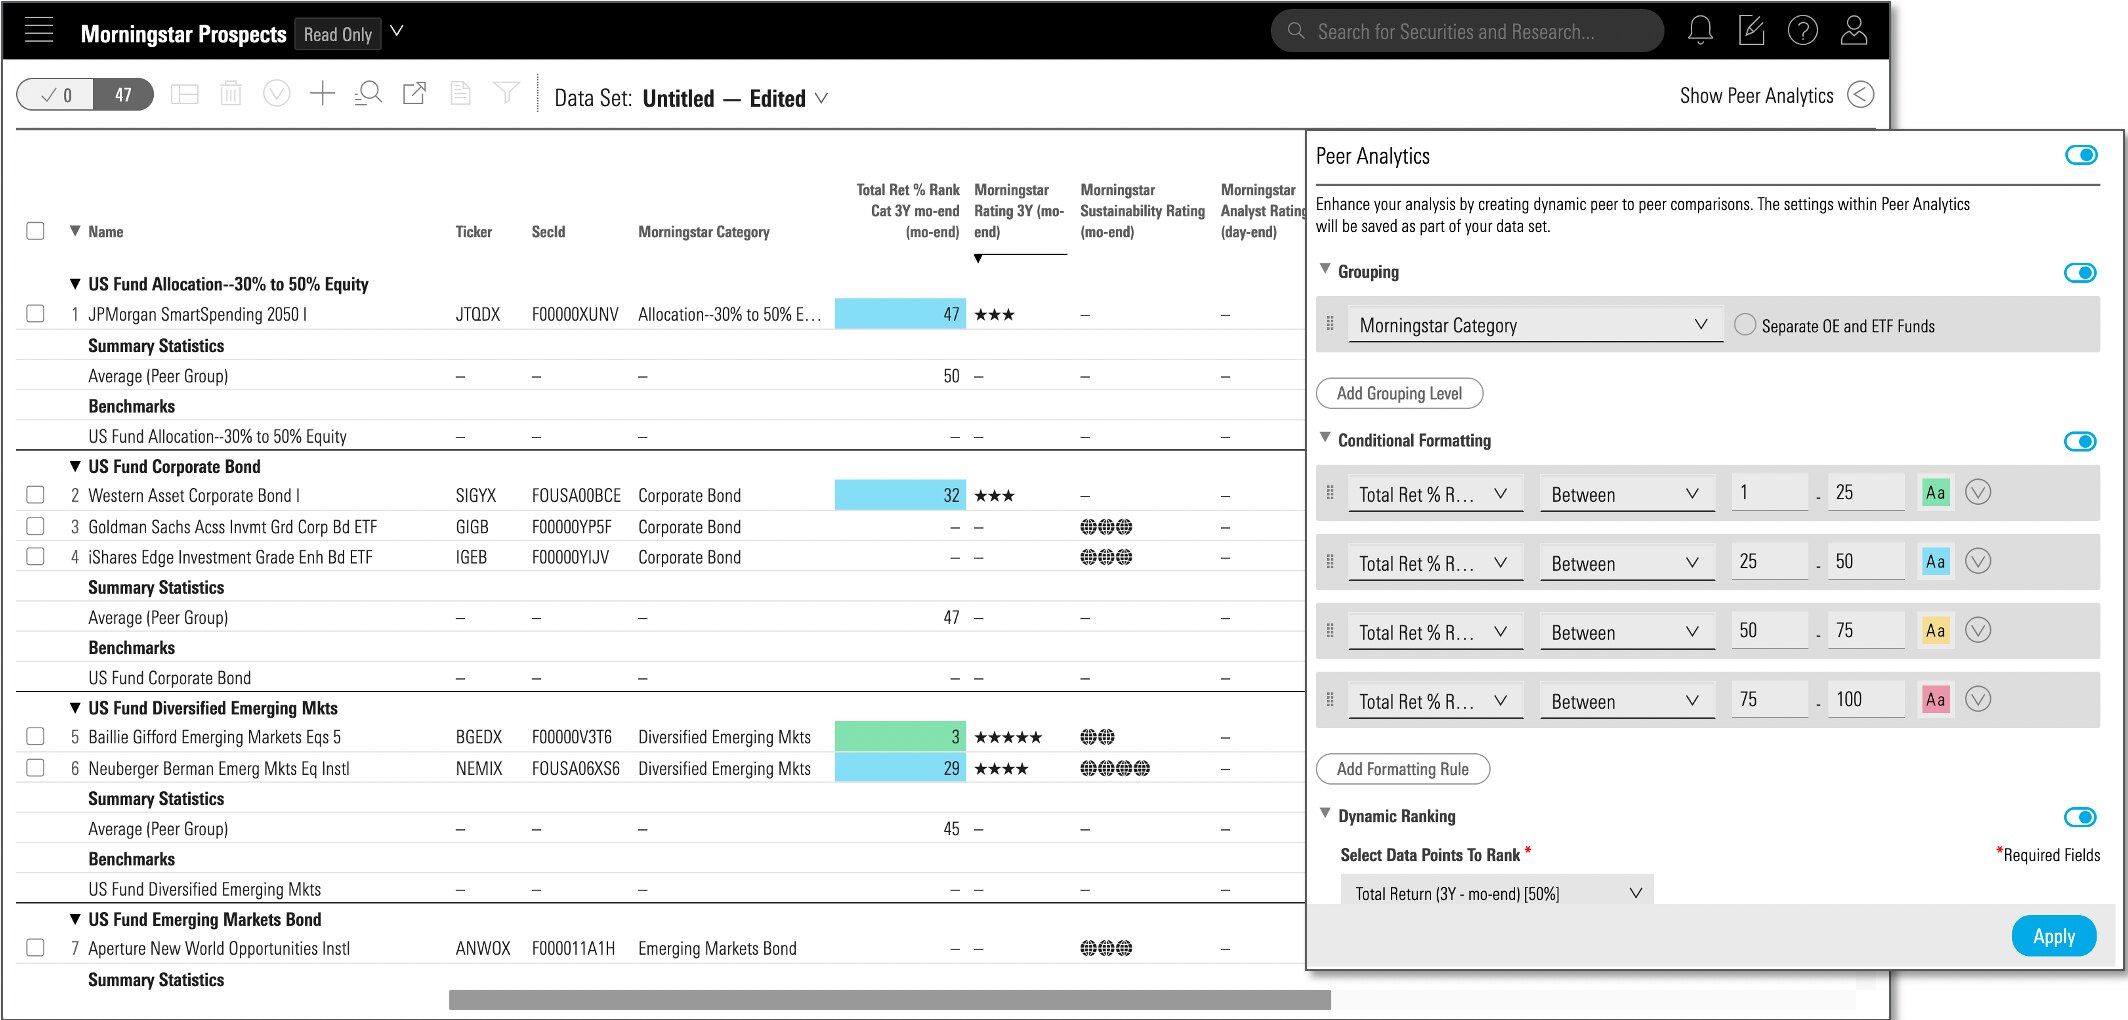Toggle the Dynamic Ranking switch
2128x1020 pixels.
(2081, 818)
